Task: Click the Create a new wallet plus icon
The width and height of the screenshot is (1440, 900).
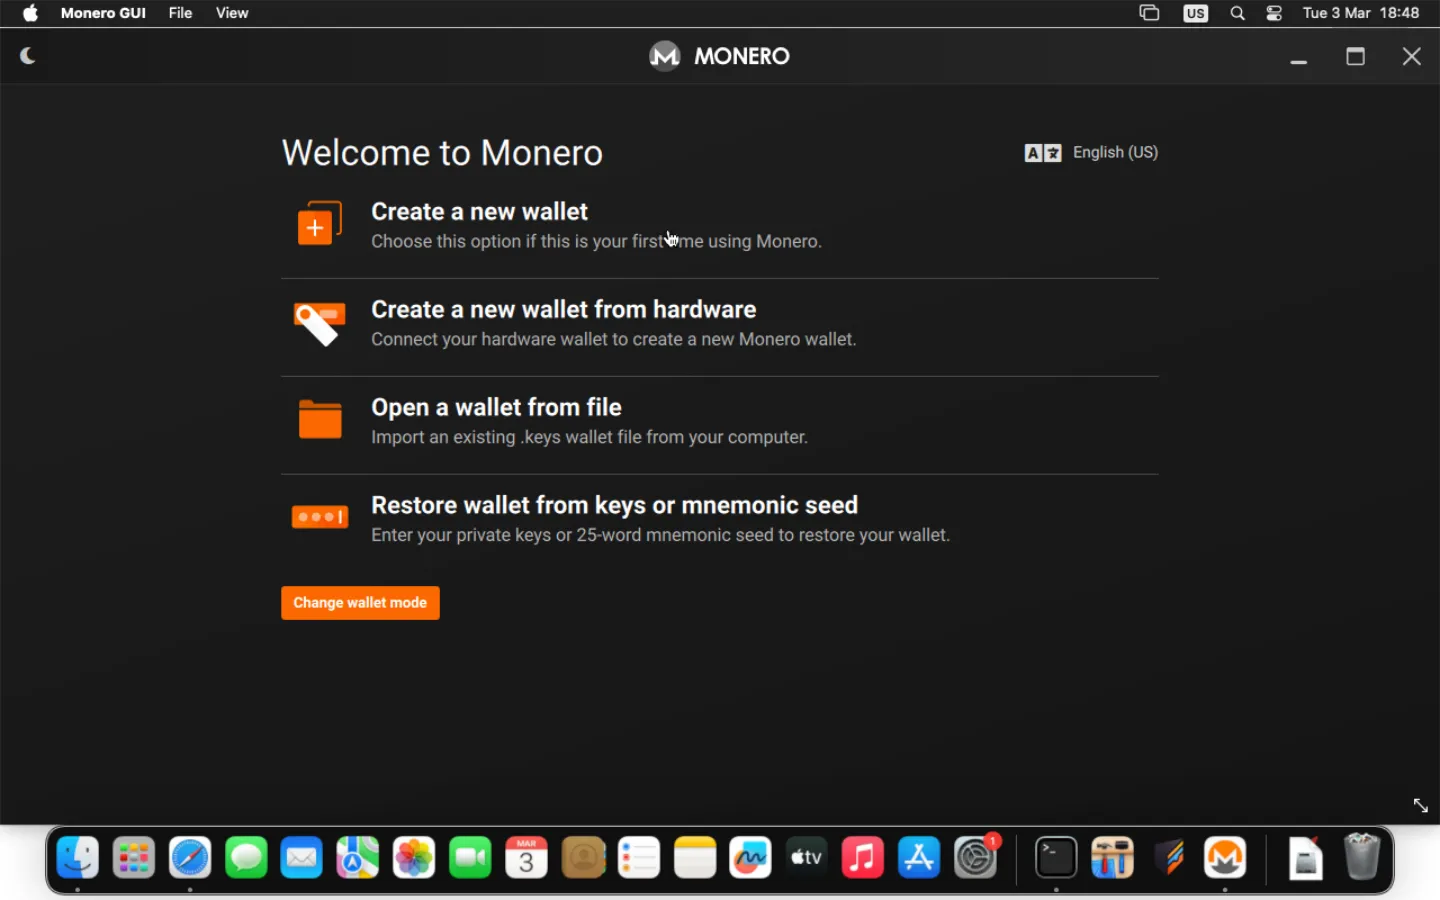Action: tap(319, 223)
